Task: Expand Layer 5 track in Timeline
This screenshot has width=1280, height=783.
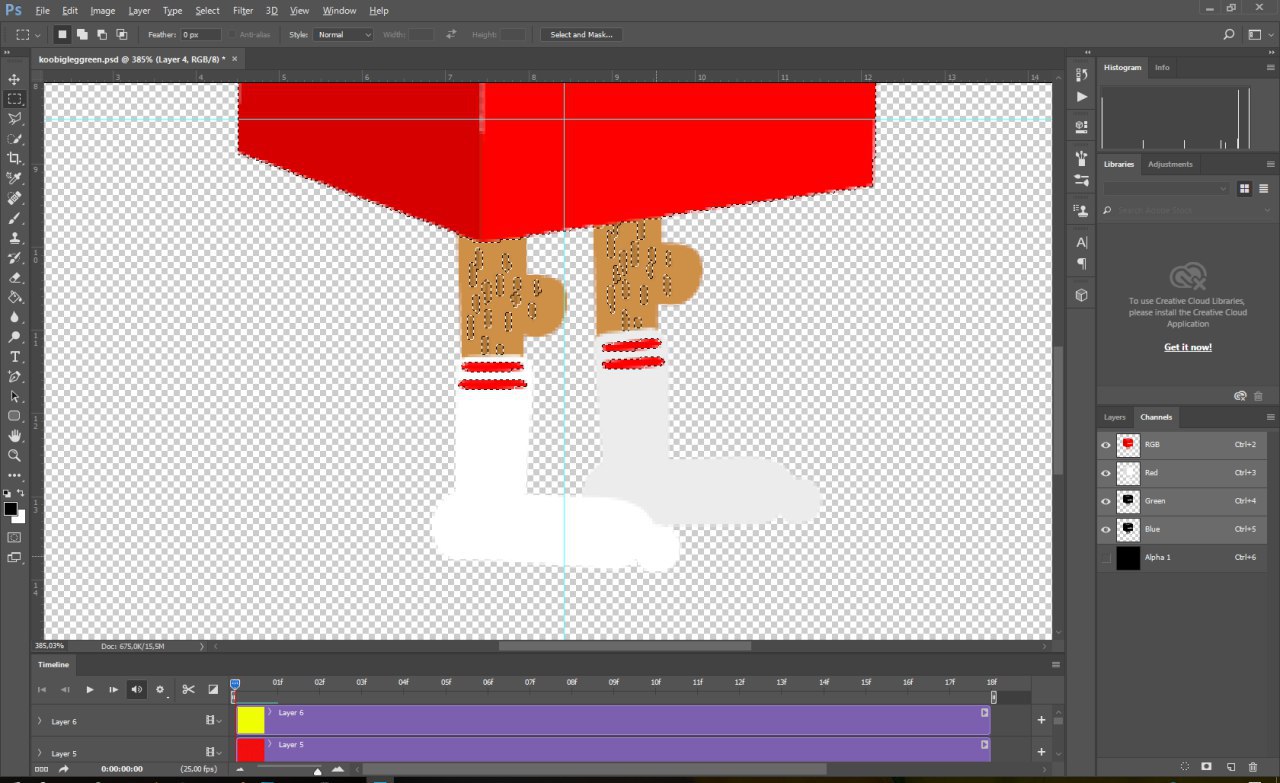Action: (x=39, y=752)
